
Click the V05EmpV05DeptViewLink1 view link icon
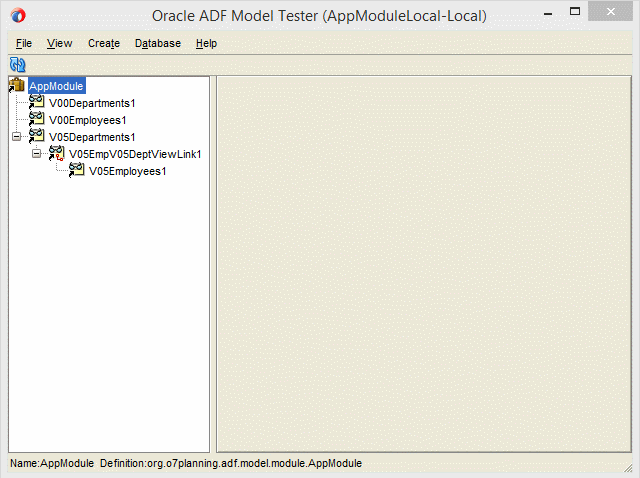pos(56,153)
